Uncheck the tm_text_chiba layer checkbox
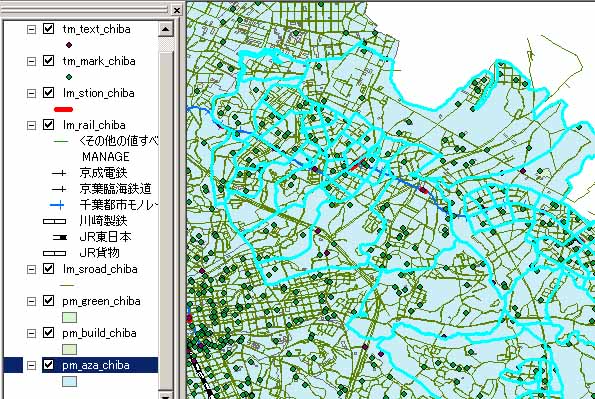Image resolution: width=595 pixels, height=399 pixels. coord(48,28)
